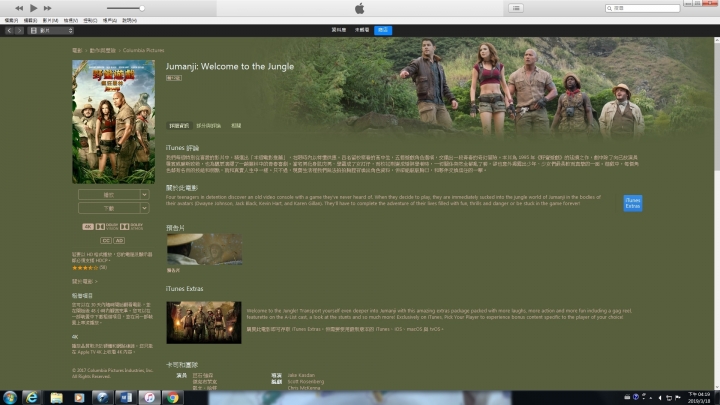Open File Explorer from taskbar
The height and width of the screenshot is (405, 720).
click(56, 398)
